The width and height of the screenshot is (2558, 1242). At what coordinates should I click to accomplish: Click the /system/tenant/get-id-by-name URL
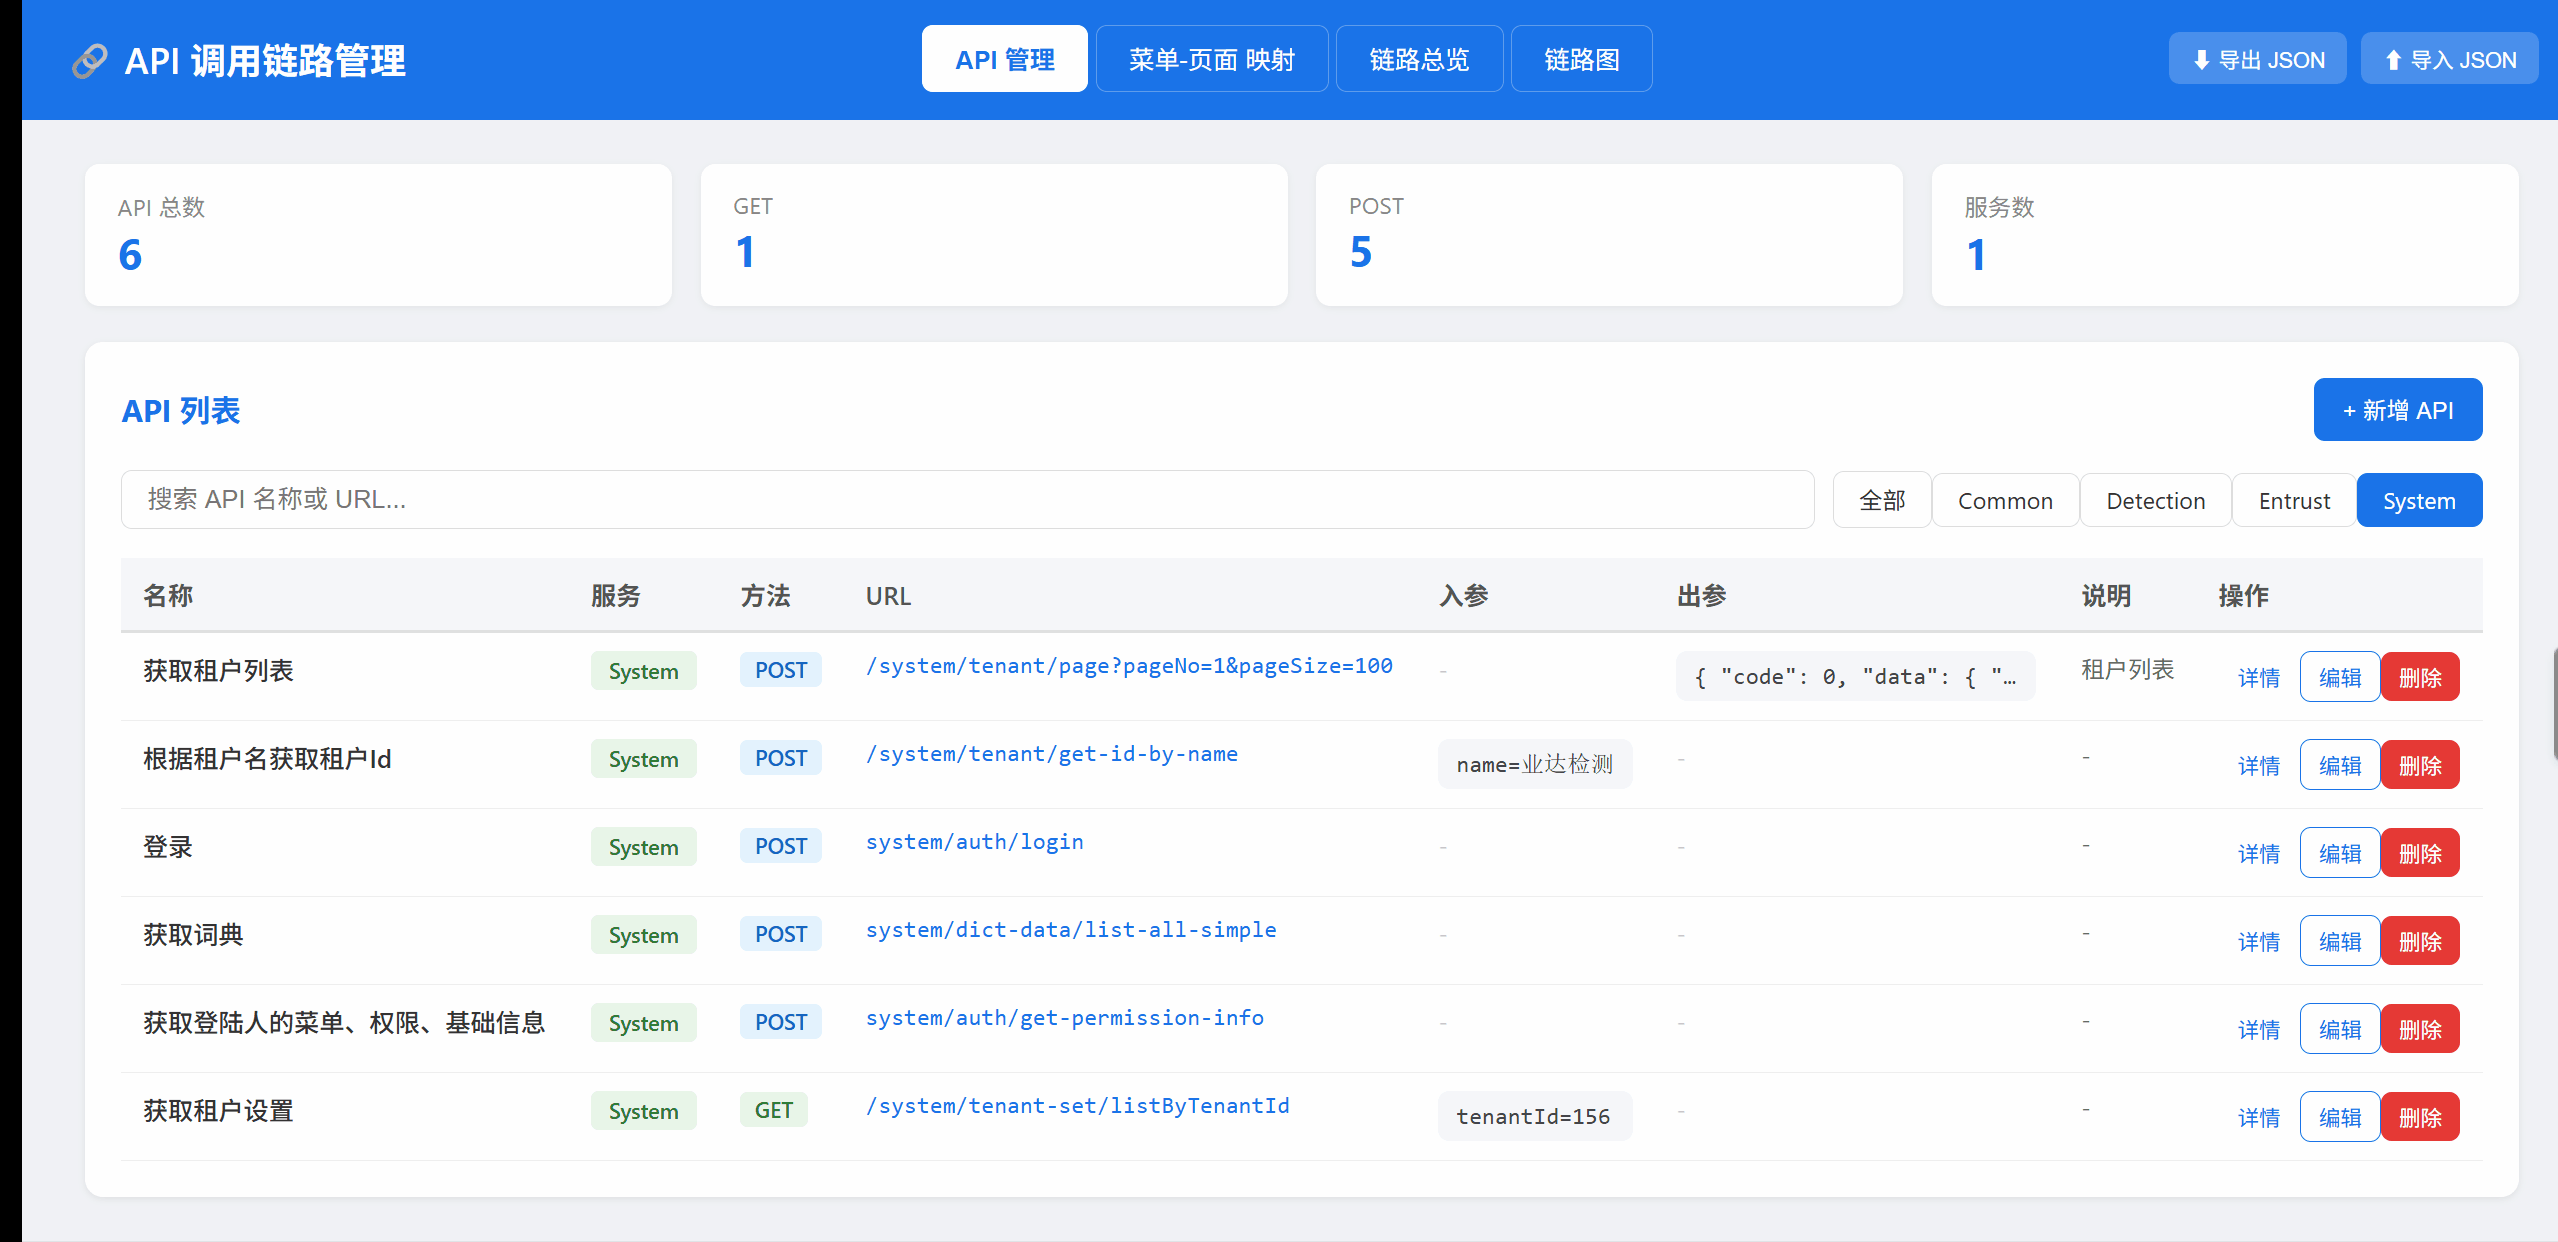tap(1052, 754)
